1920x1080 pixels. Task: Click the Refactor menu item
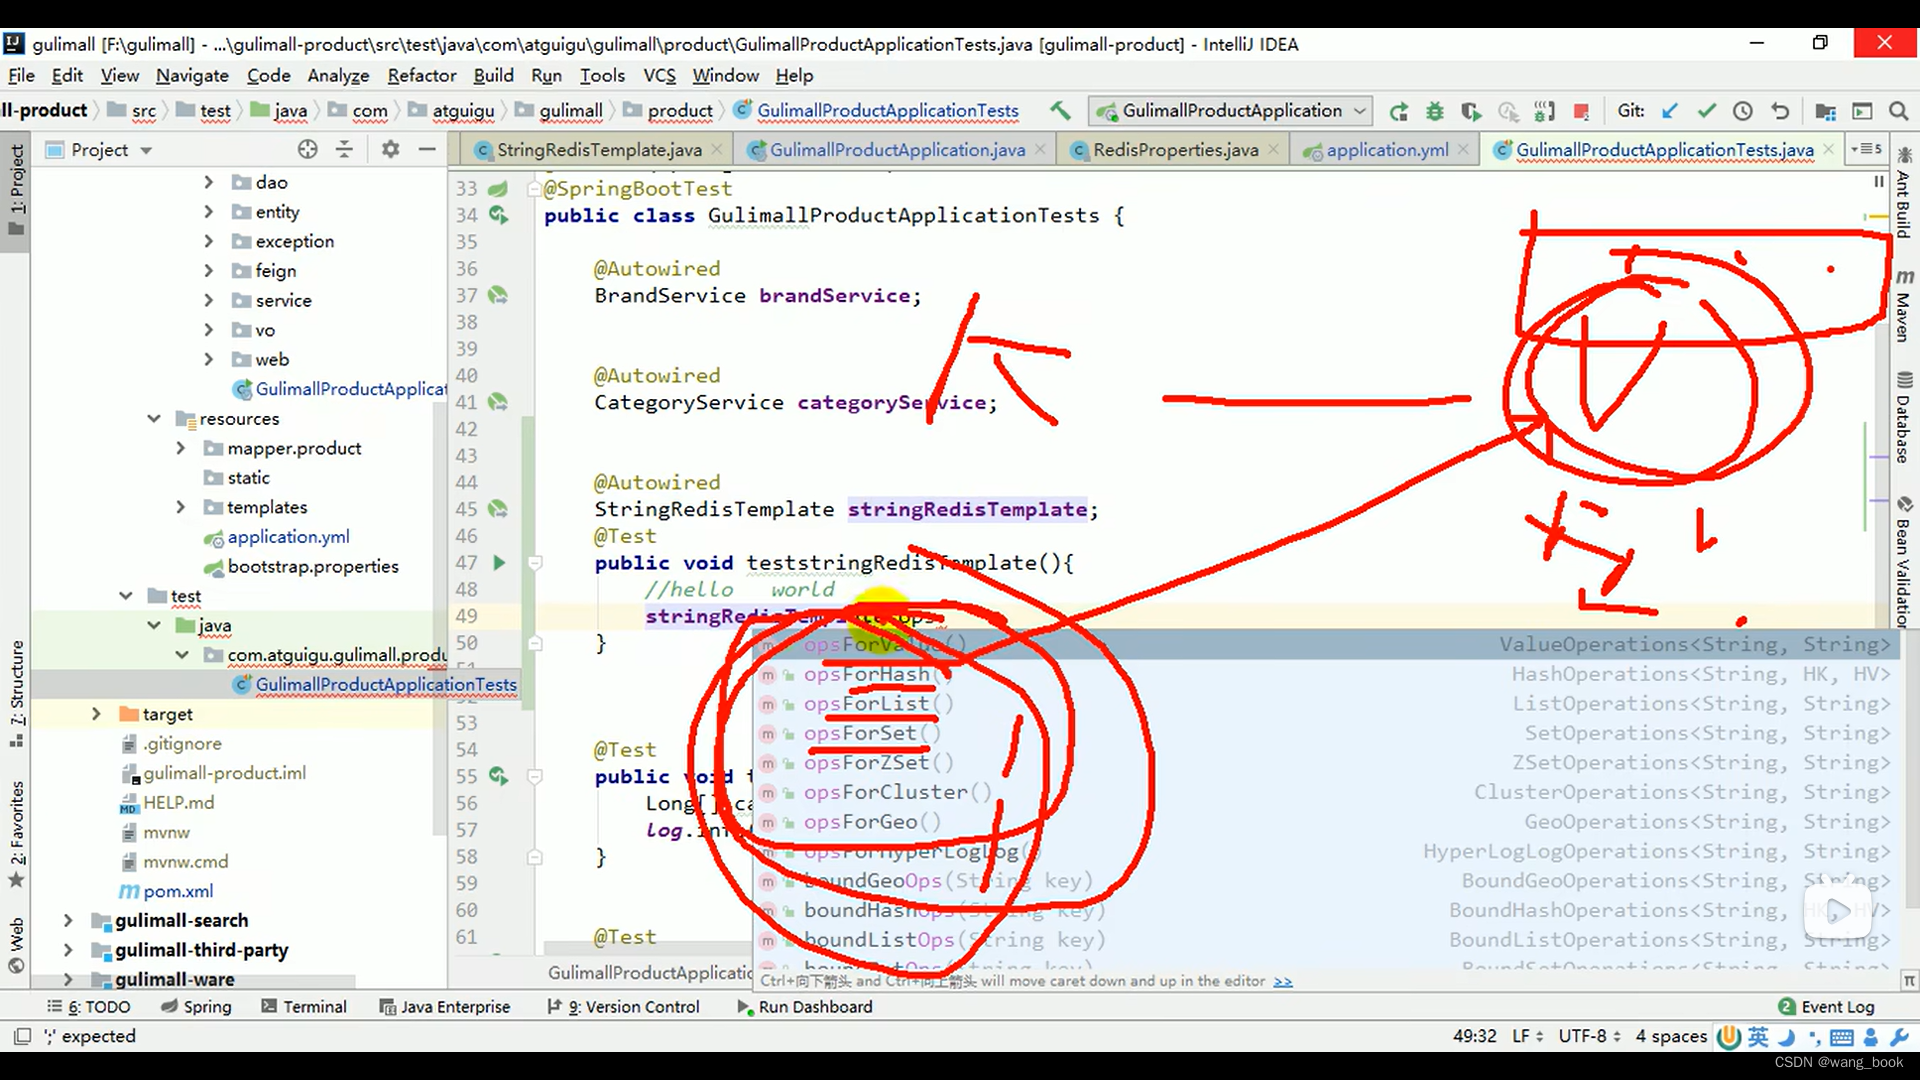point(421,75)
